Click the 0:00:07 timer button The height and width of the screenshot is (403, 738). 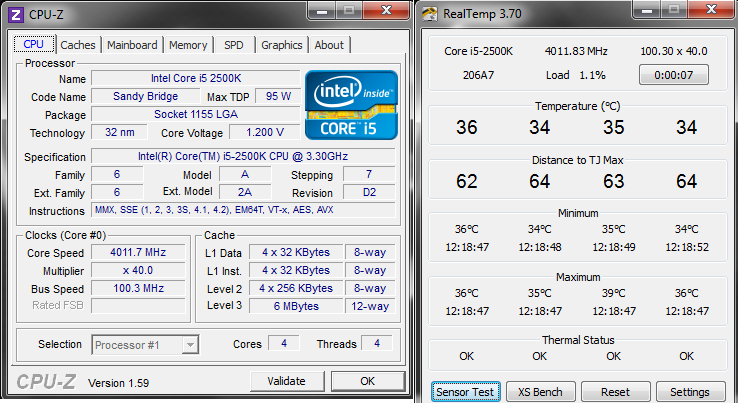pyautogui.click(x=674, y=75)
